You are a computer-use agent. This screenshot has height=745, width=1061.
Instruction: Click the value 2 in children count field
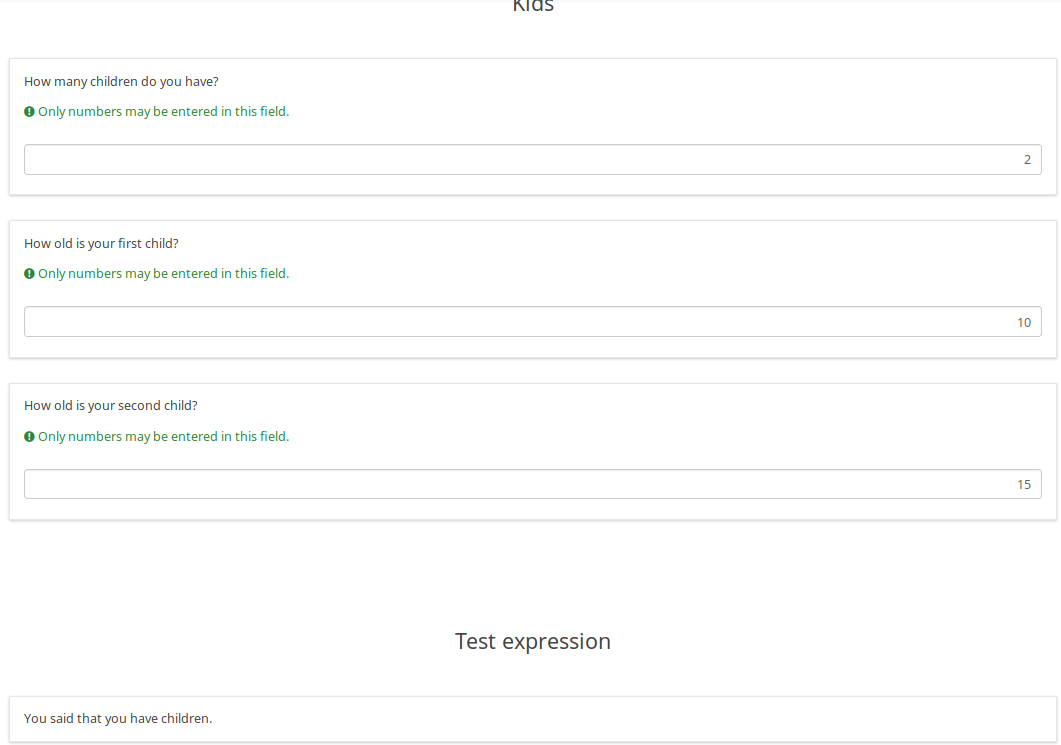pos(1027,160)
